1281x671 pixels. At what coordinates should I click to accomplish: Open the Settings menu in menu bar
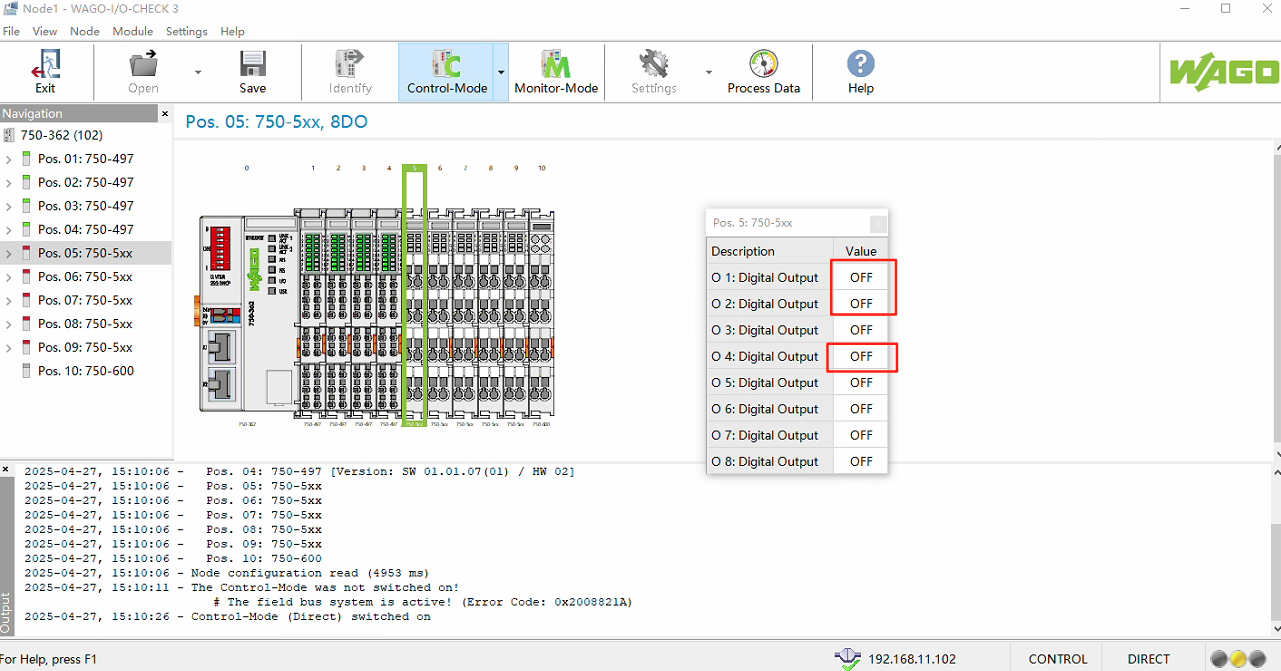point(187,31)
